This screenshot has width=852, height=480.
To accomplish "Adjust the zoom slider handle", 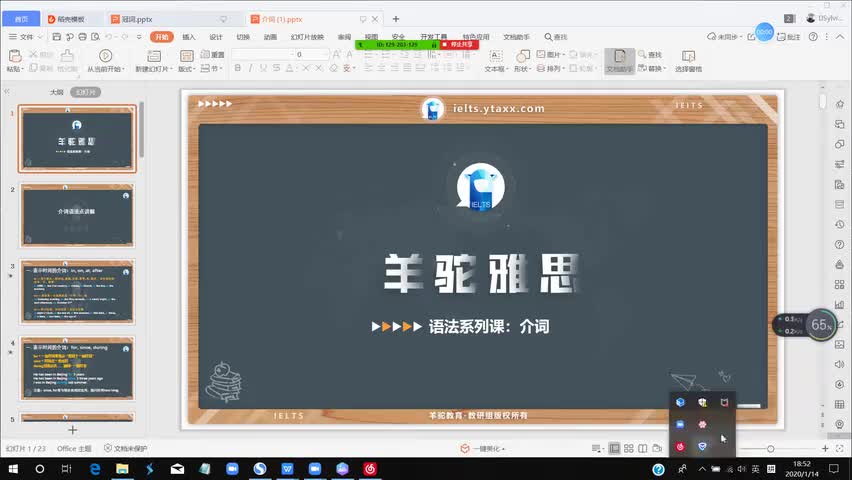I will pos(770,448).
